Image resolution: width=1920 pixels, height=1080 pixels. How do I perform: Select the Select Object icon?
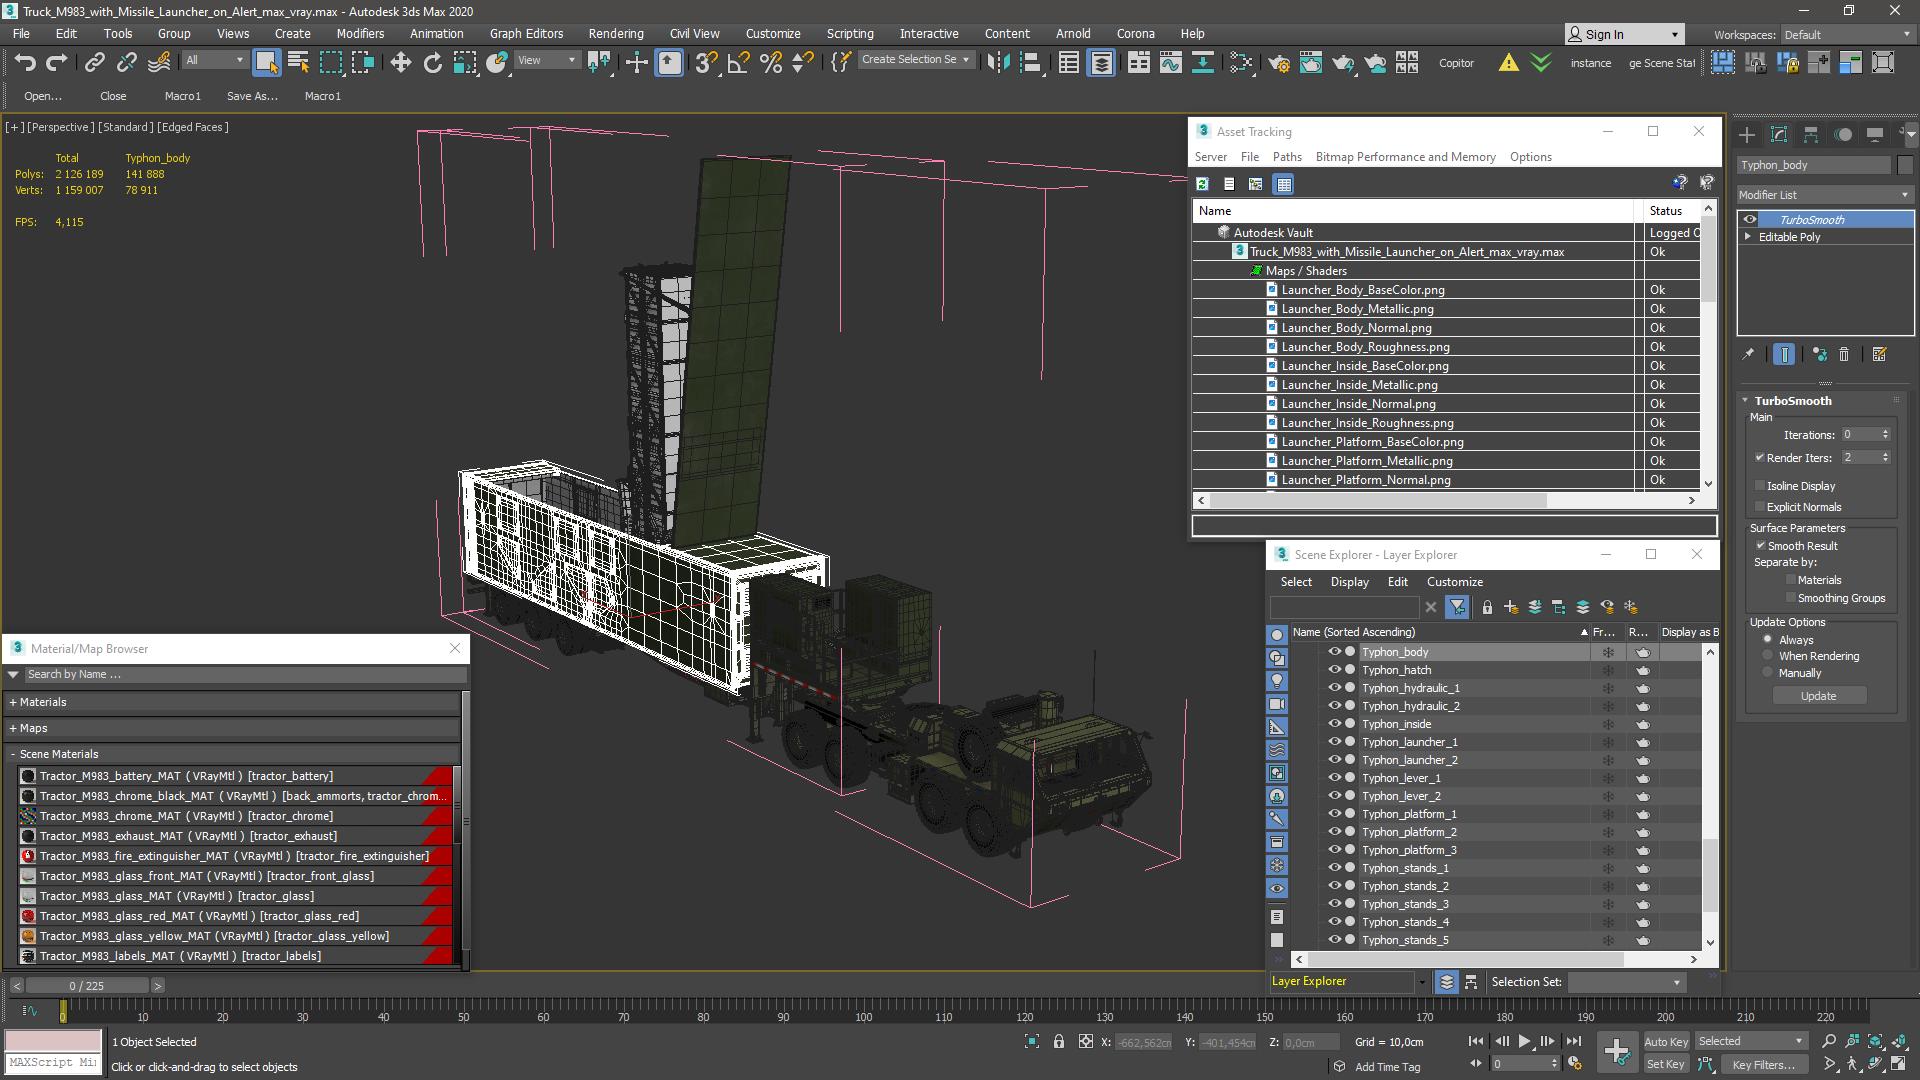266,62
